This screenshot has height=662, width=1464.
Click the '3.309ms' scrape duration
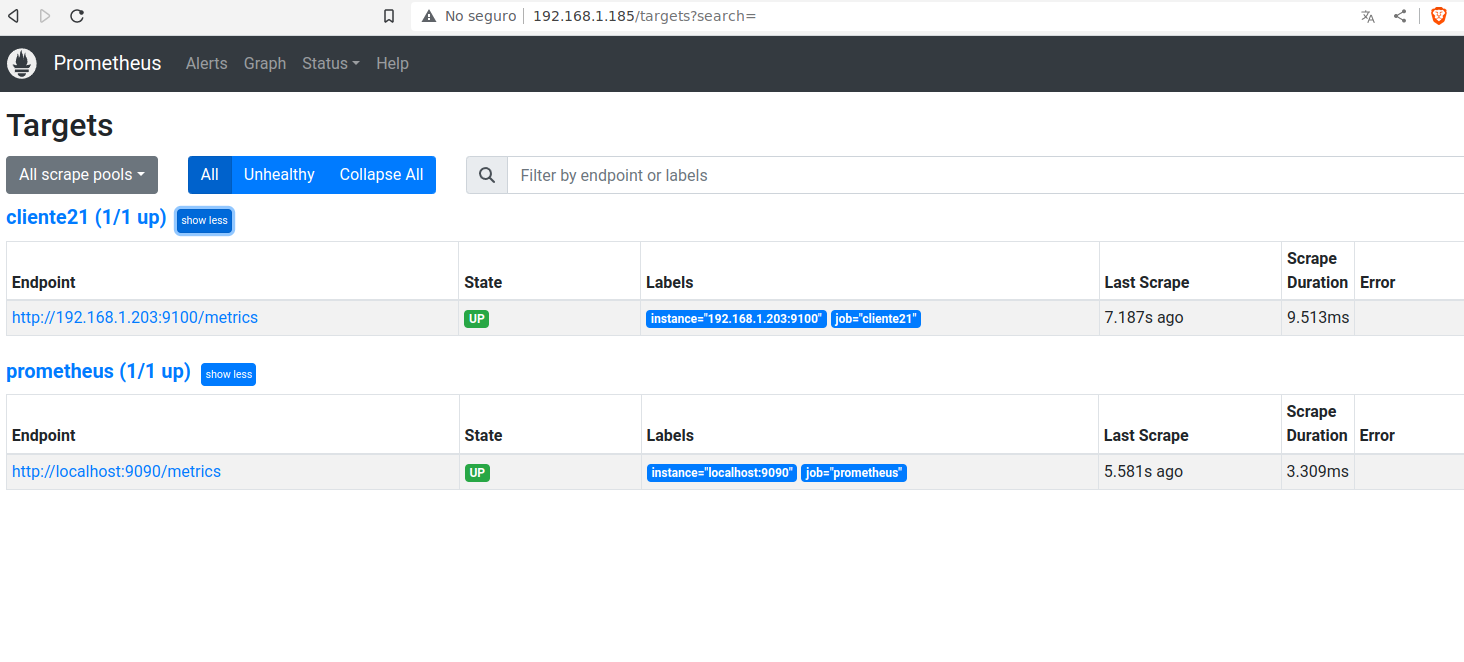(x=1318, y=472)
